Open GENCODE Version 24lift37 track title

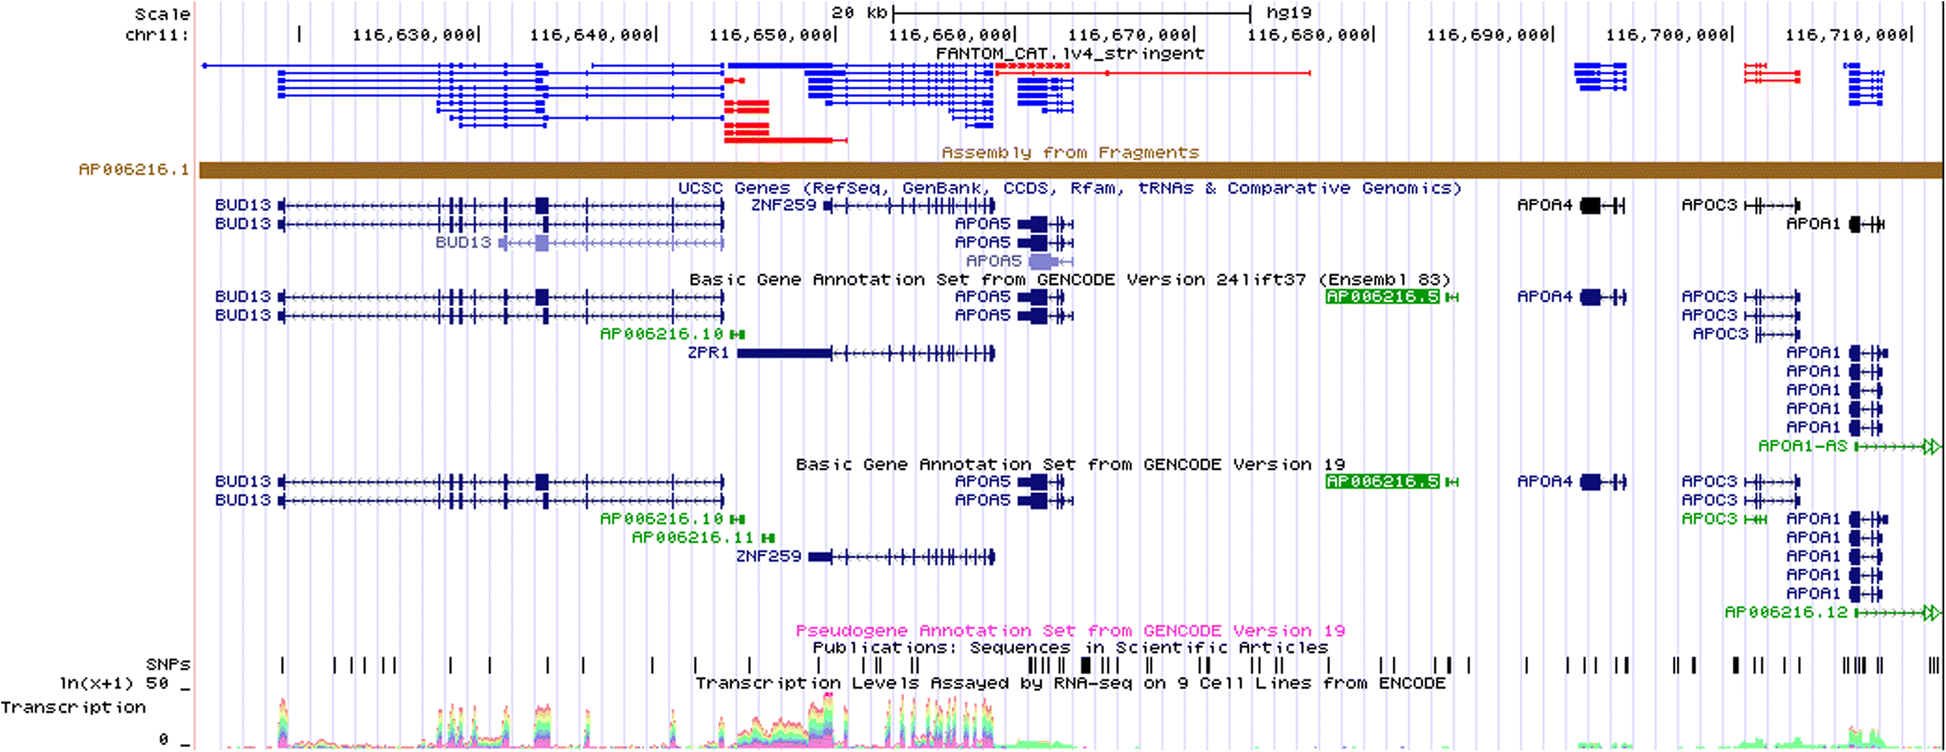pyautogui.click(x=1070, y=279)
